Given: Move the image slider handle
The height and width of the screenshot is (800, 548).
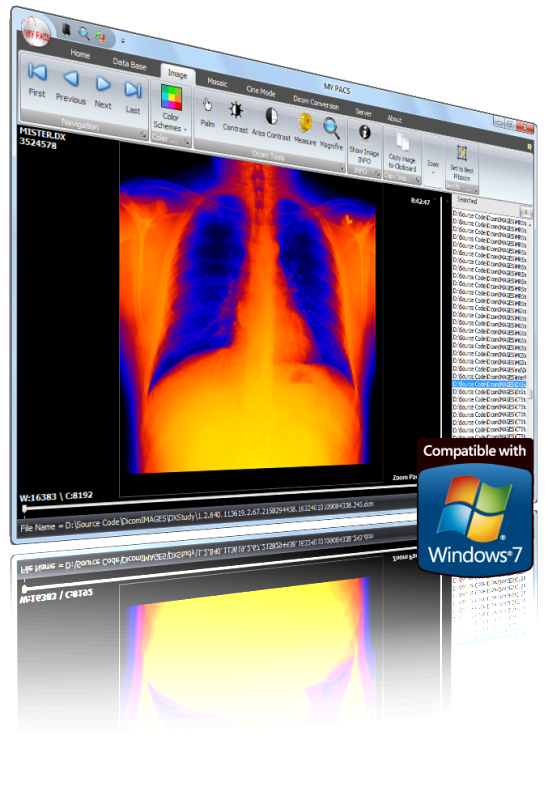Looking at the screenshot, I should [x=24, y=509].
